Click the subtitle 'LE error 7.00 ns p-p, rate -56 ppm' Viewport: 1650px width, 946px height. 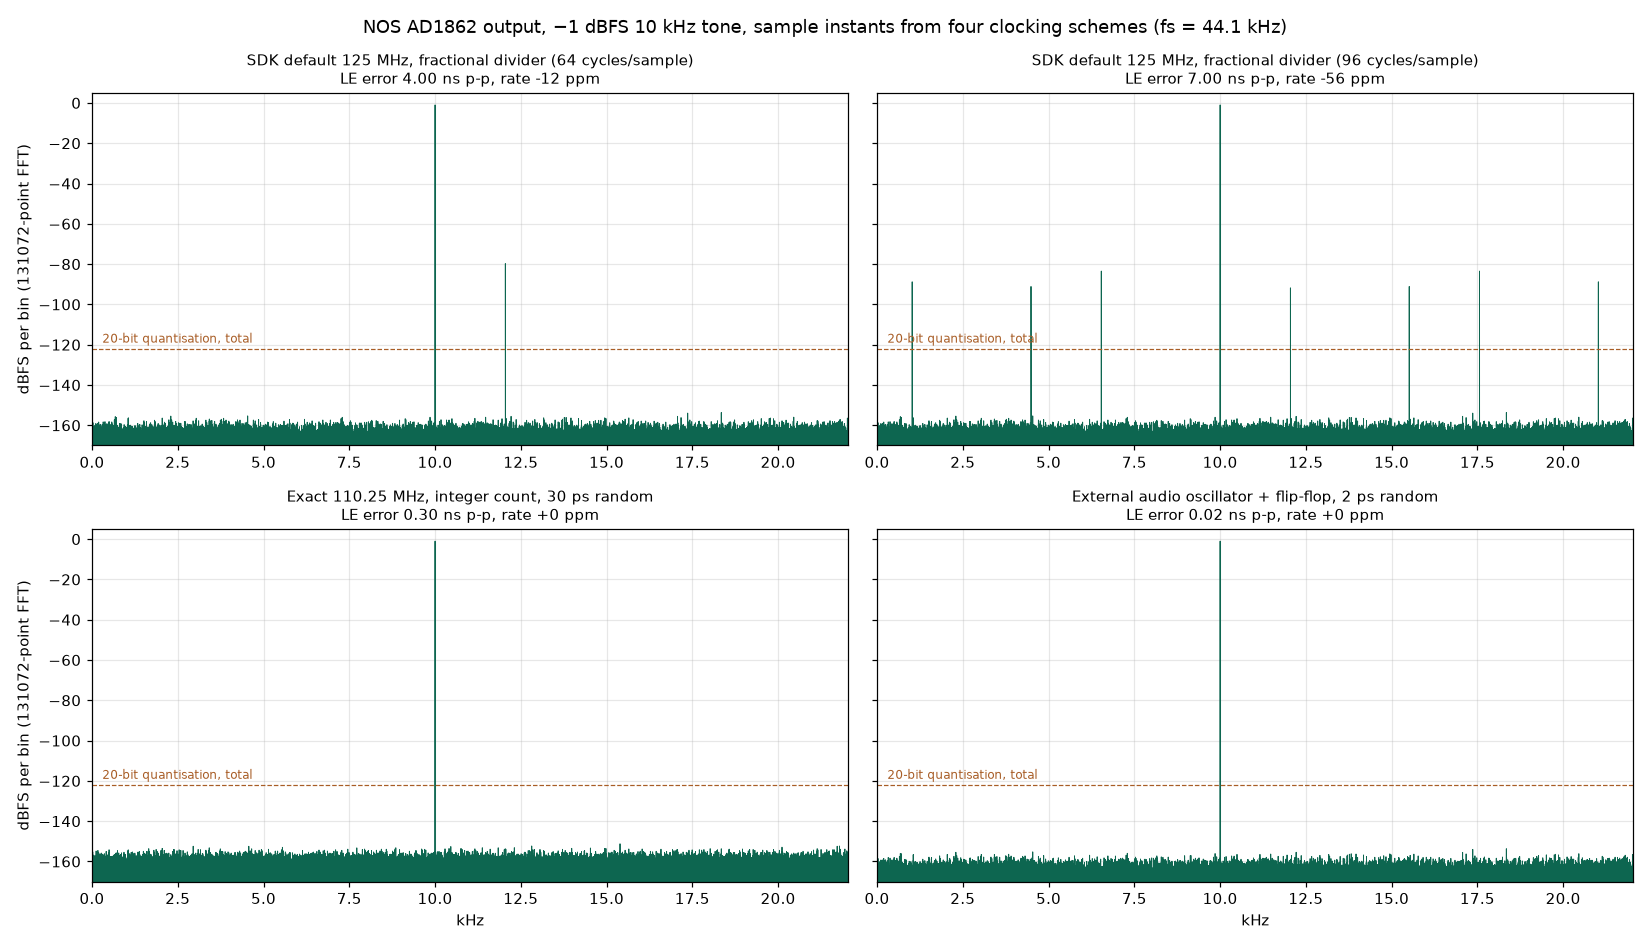tap(1255, 79)
